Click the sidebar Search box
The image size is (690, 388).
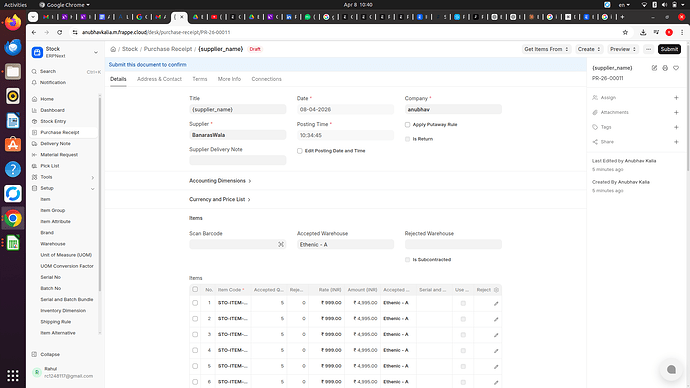point(66,71)
